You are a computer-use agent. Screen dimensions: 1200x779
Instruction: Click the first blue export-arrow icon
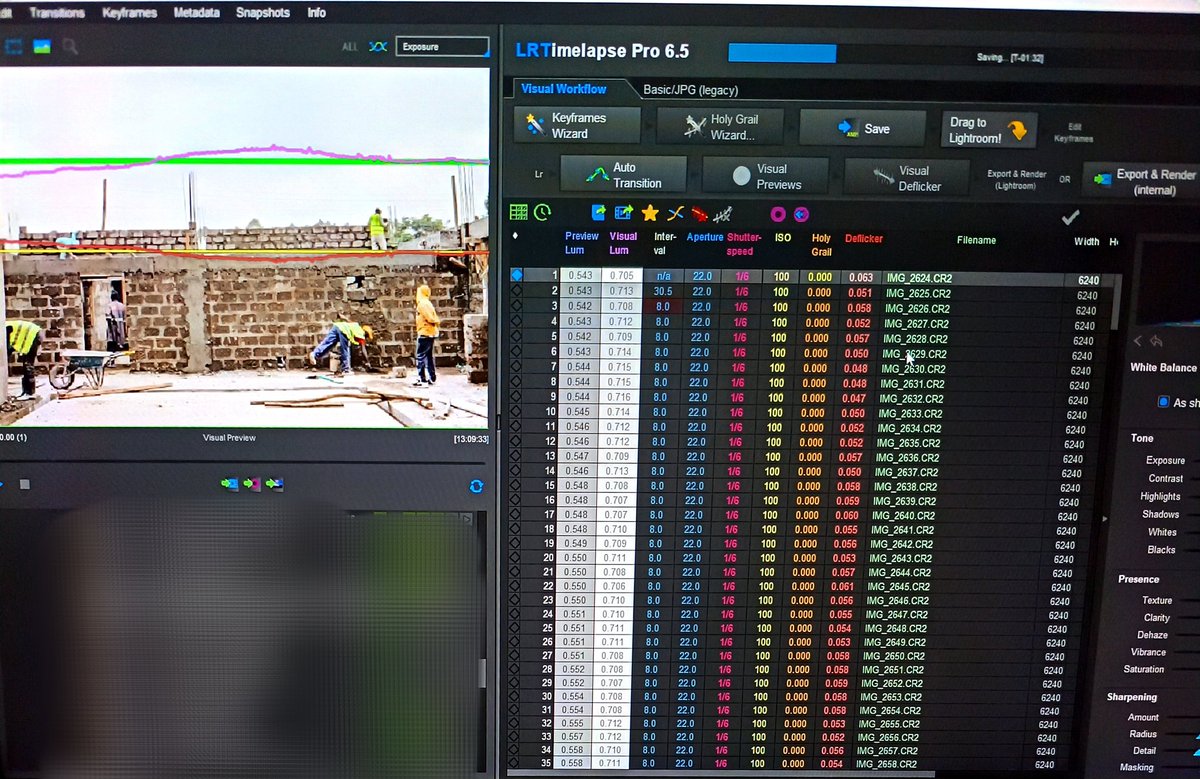(599, 212)
